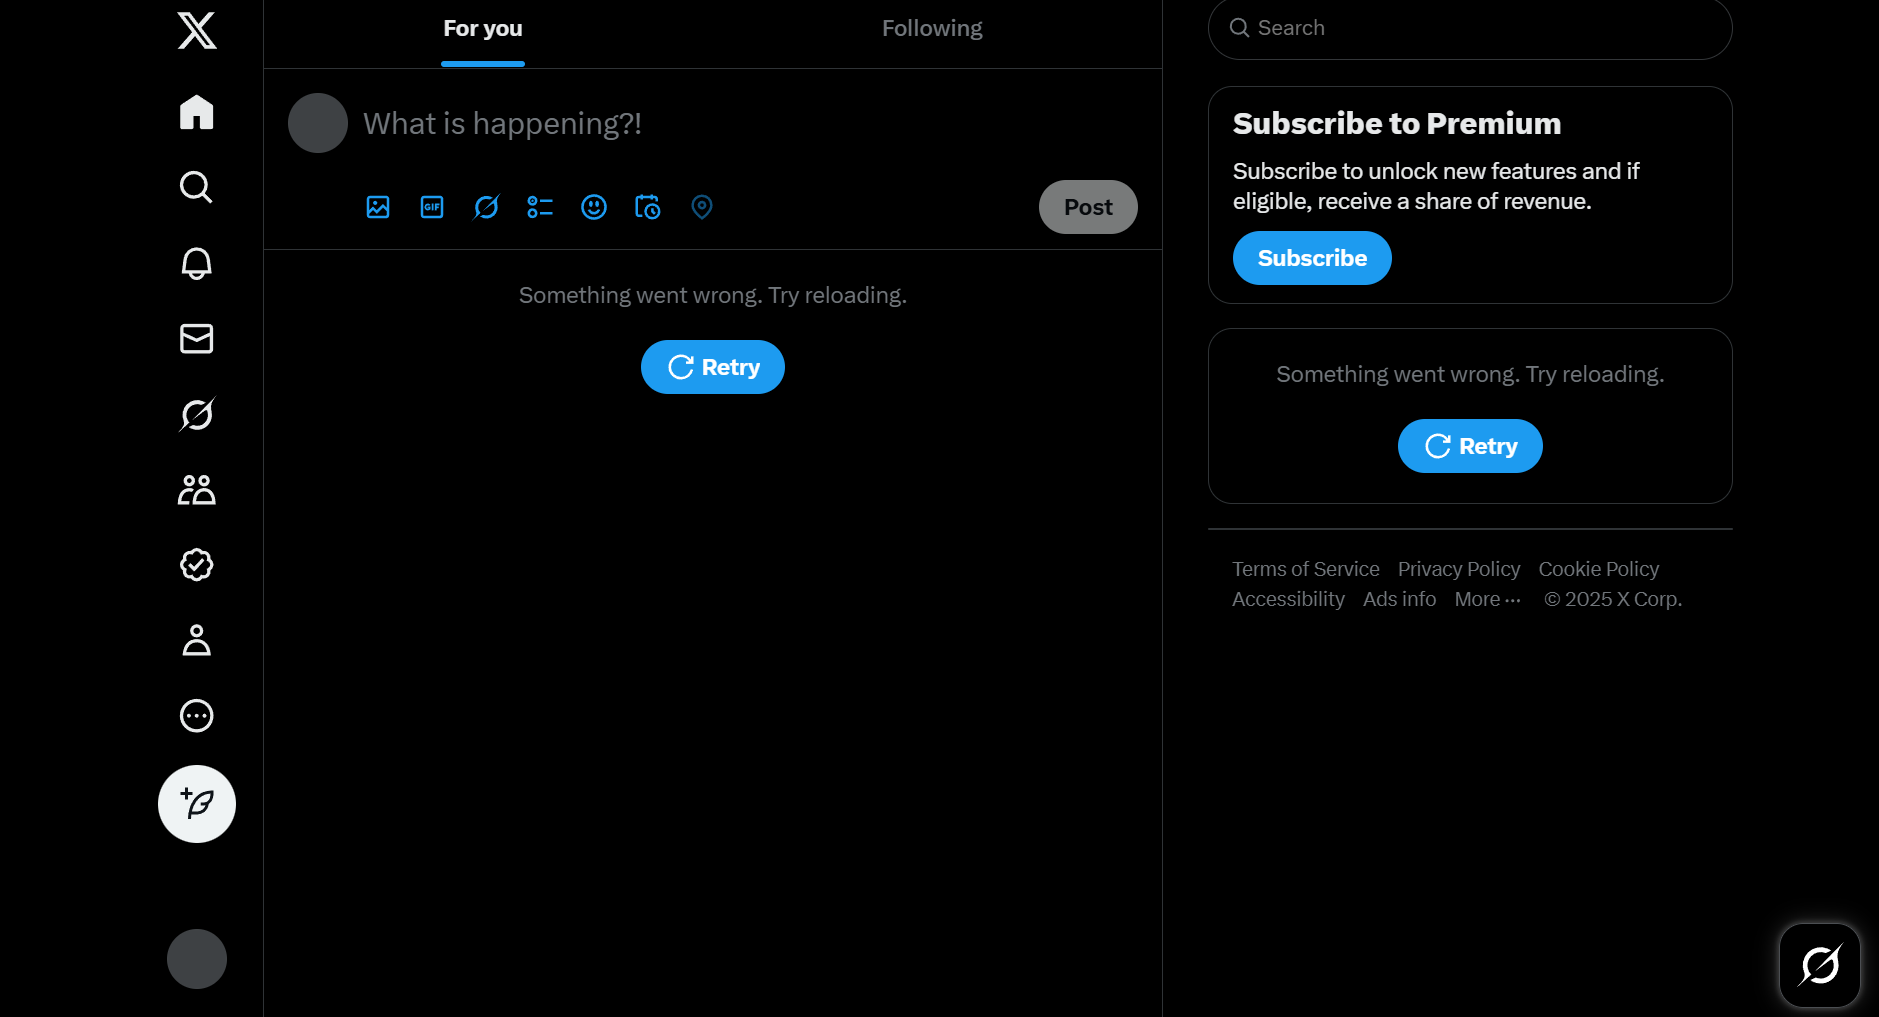Open Grok icon in left sidebar

click(x=197, y=414)
